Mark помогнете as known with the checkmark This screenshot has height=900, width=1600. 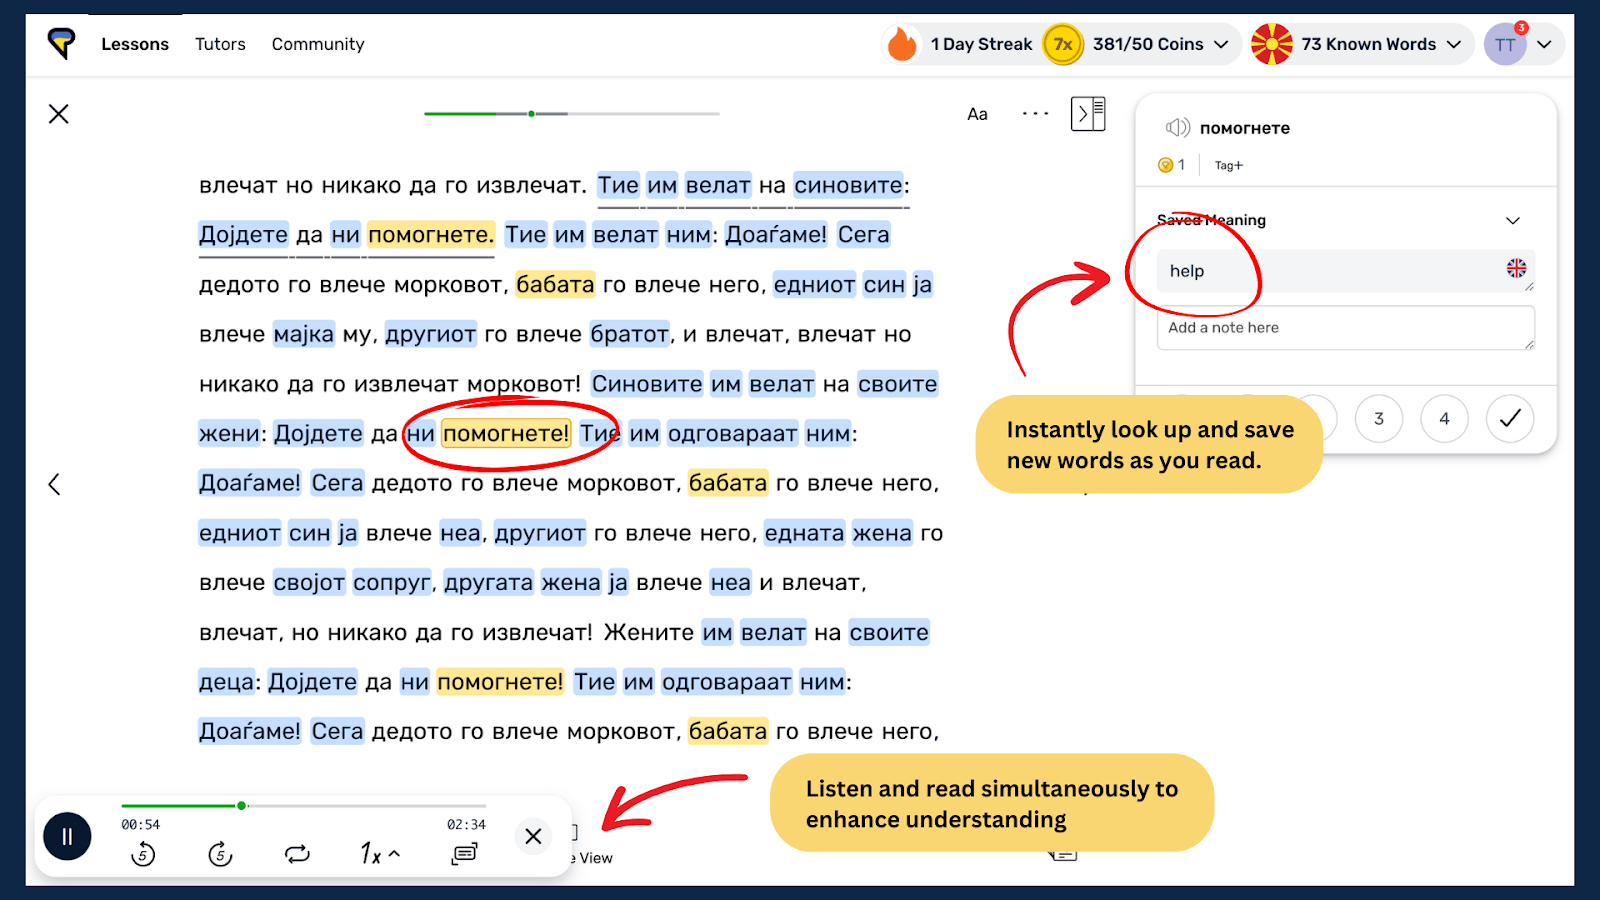(x=1510, y=419)
